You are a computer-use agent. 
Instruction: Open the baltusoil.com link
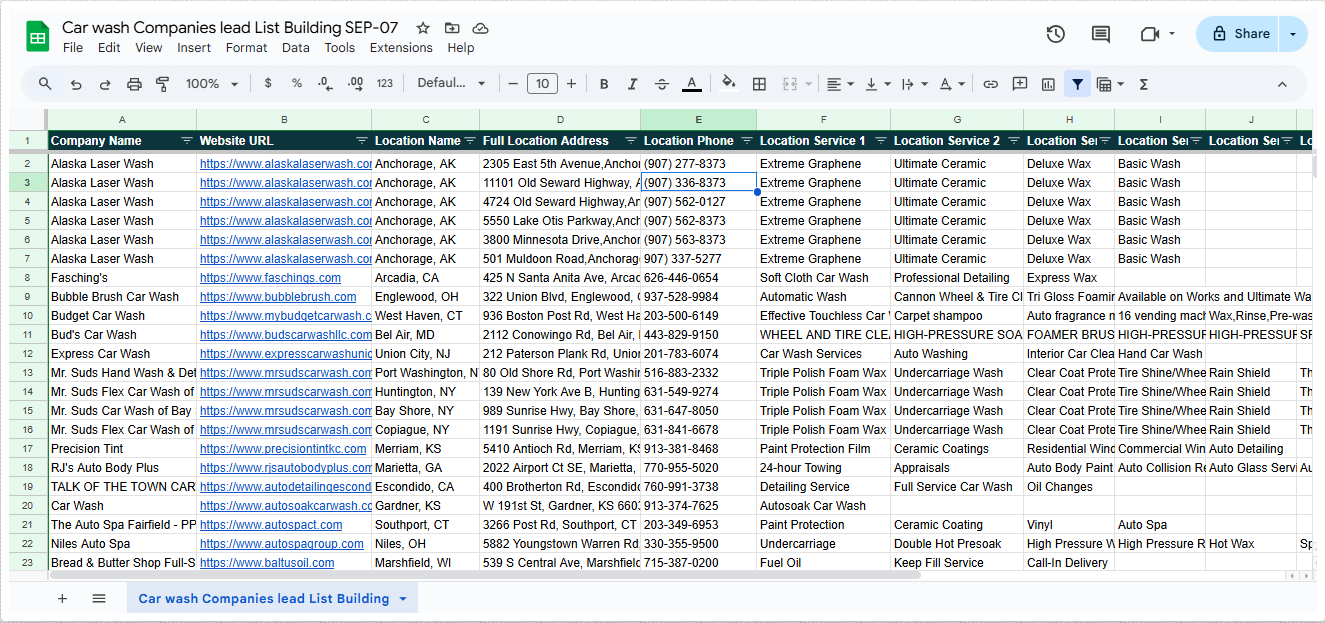click(x=267, y=563)
